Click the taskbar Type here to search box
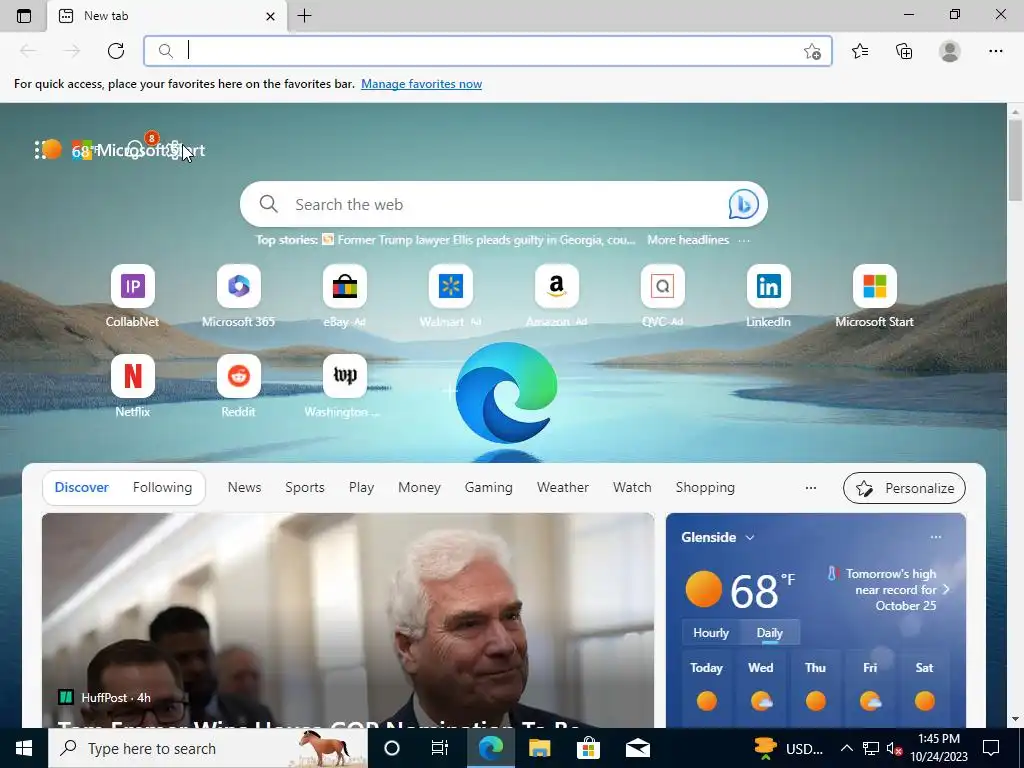 coord(208,748)
